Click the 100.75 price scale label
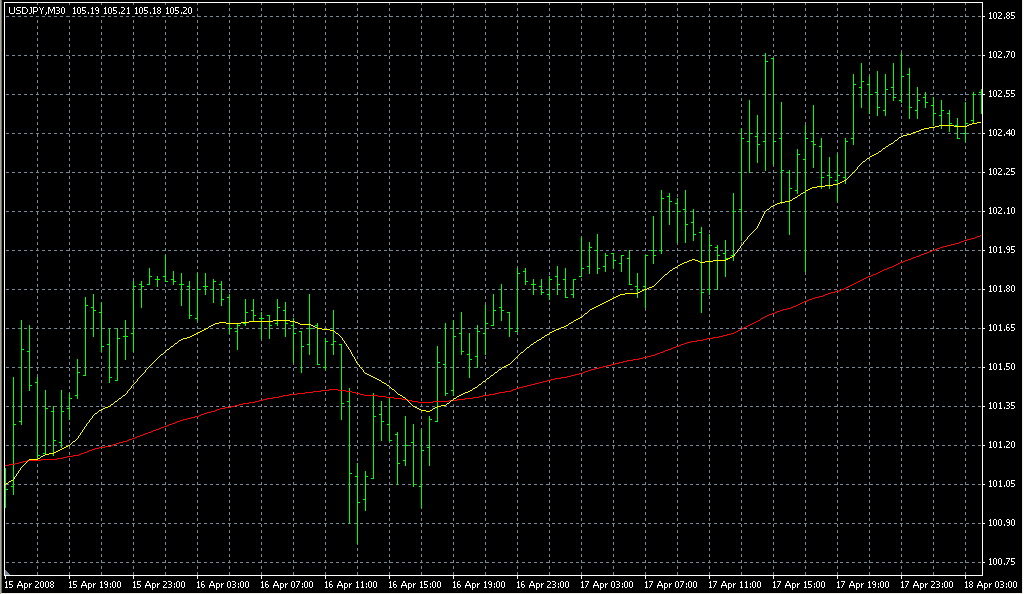Image resolution: width=1024 pixels, height=594 pixels. click(x=1001, y=561)
